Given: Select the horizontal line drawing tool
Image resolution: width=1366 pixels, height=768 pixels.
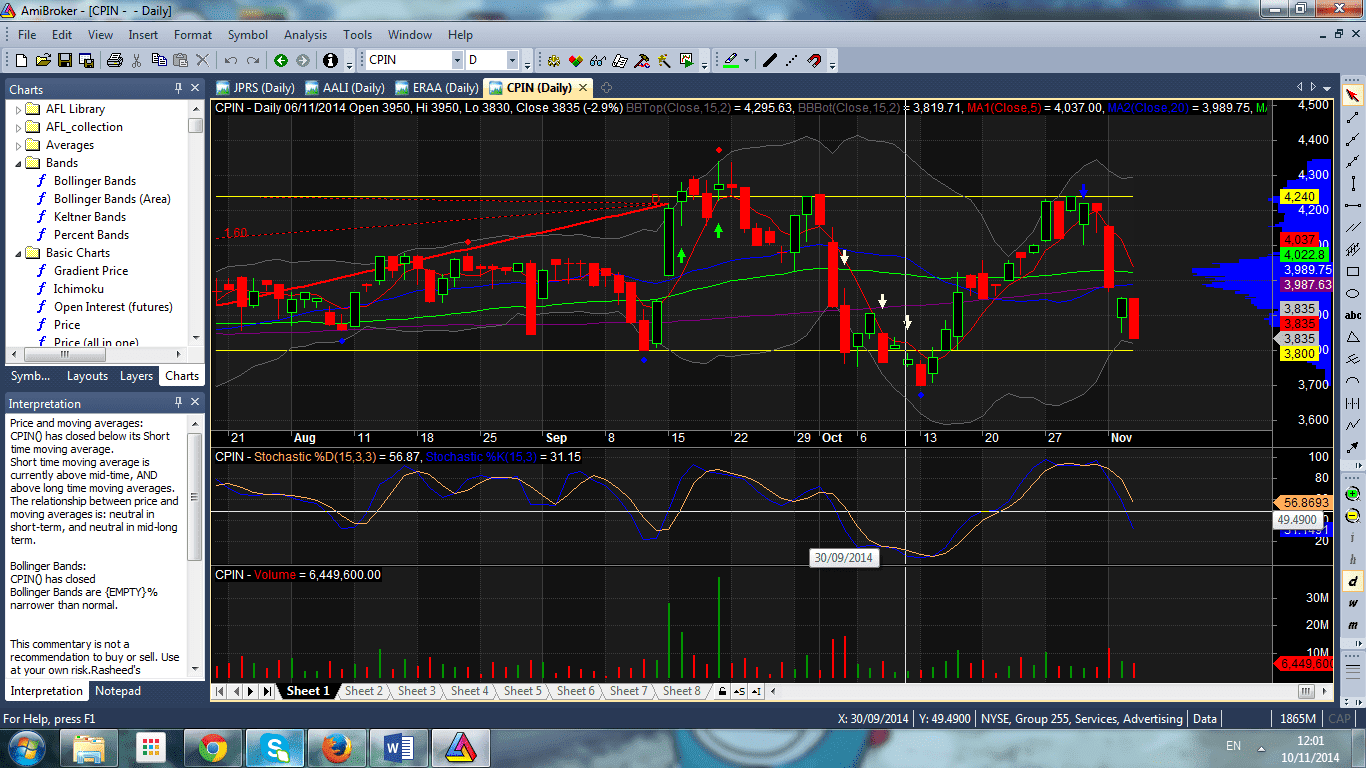Looking at the screenshot, I should pos(1353,206).
